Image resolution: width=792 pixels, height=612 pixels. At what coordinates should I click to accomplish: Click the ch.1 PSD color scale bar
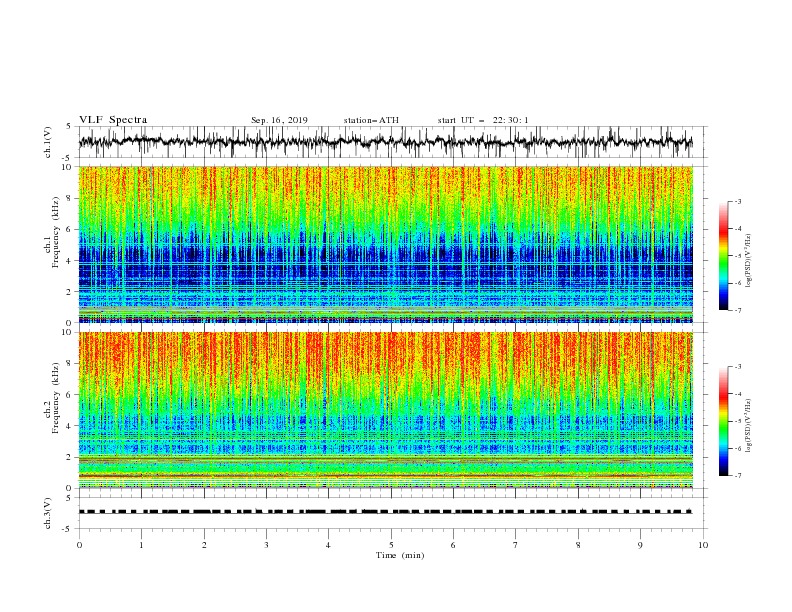point(724,256)
